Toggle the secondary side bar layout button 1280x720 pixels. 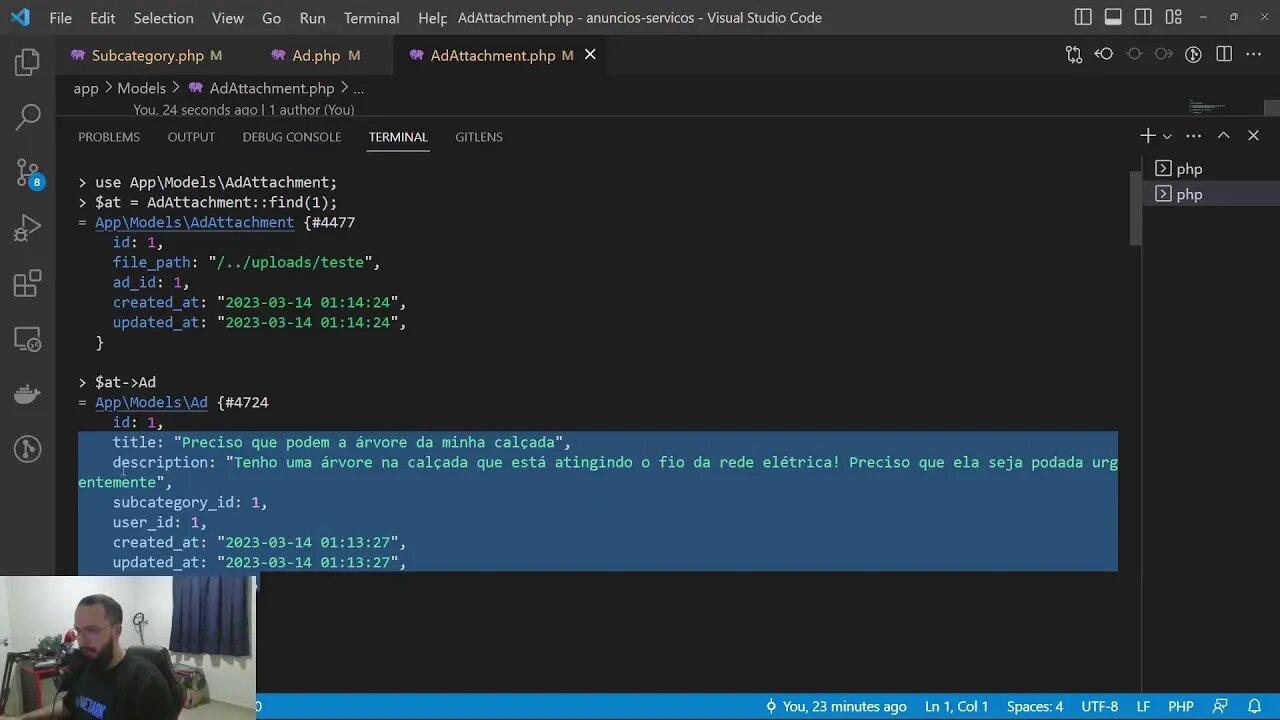[1143, 17]
